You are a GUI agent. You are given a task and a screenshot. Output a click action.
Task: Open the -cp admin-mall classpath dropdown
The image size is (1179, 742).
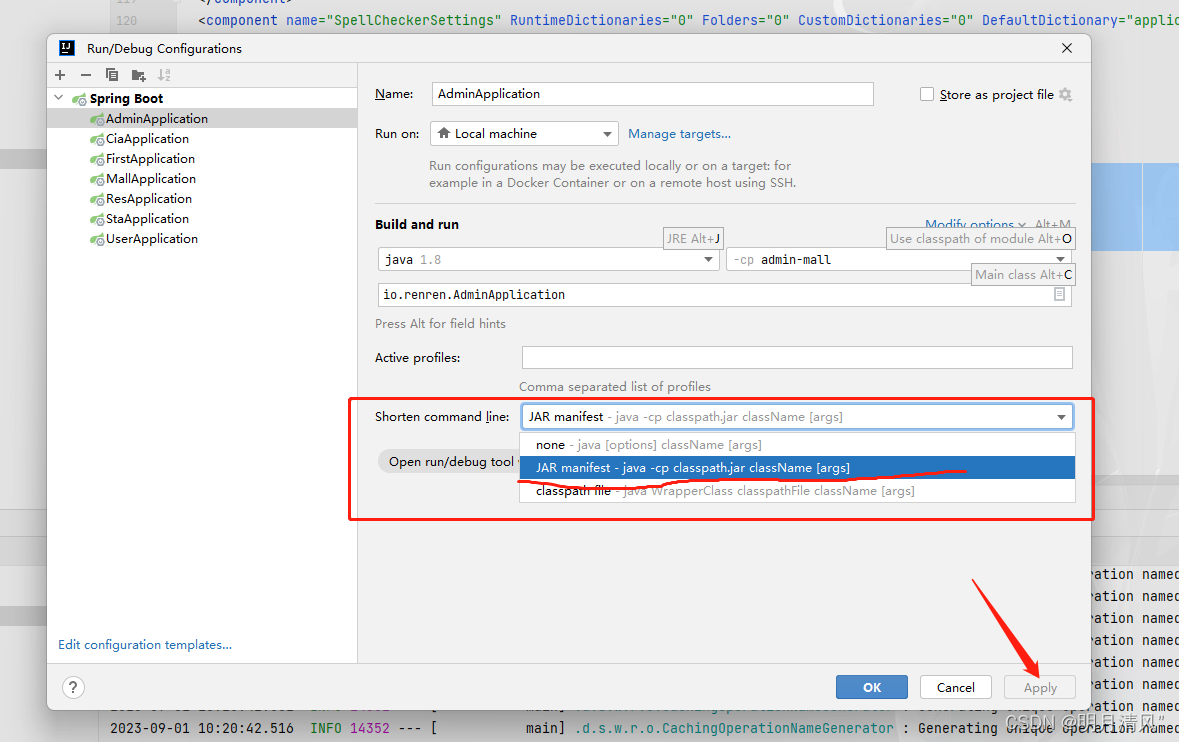[1061, 259]
